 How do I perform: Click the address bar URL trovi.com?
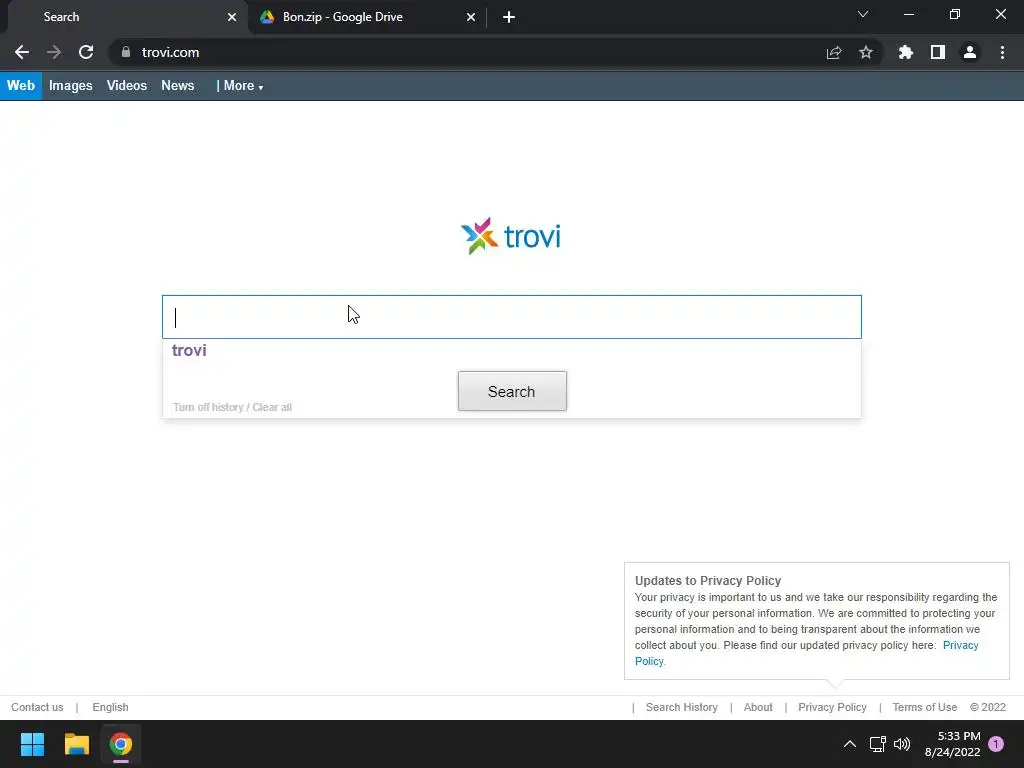coord(170,52)
